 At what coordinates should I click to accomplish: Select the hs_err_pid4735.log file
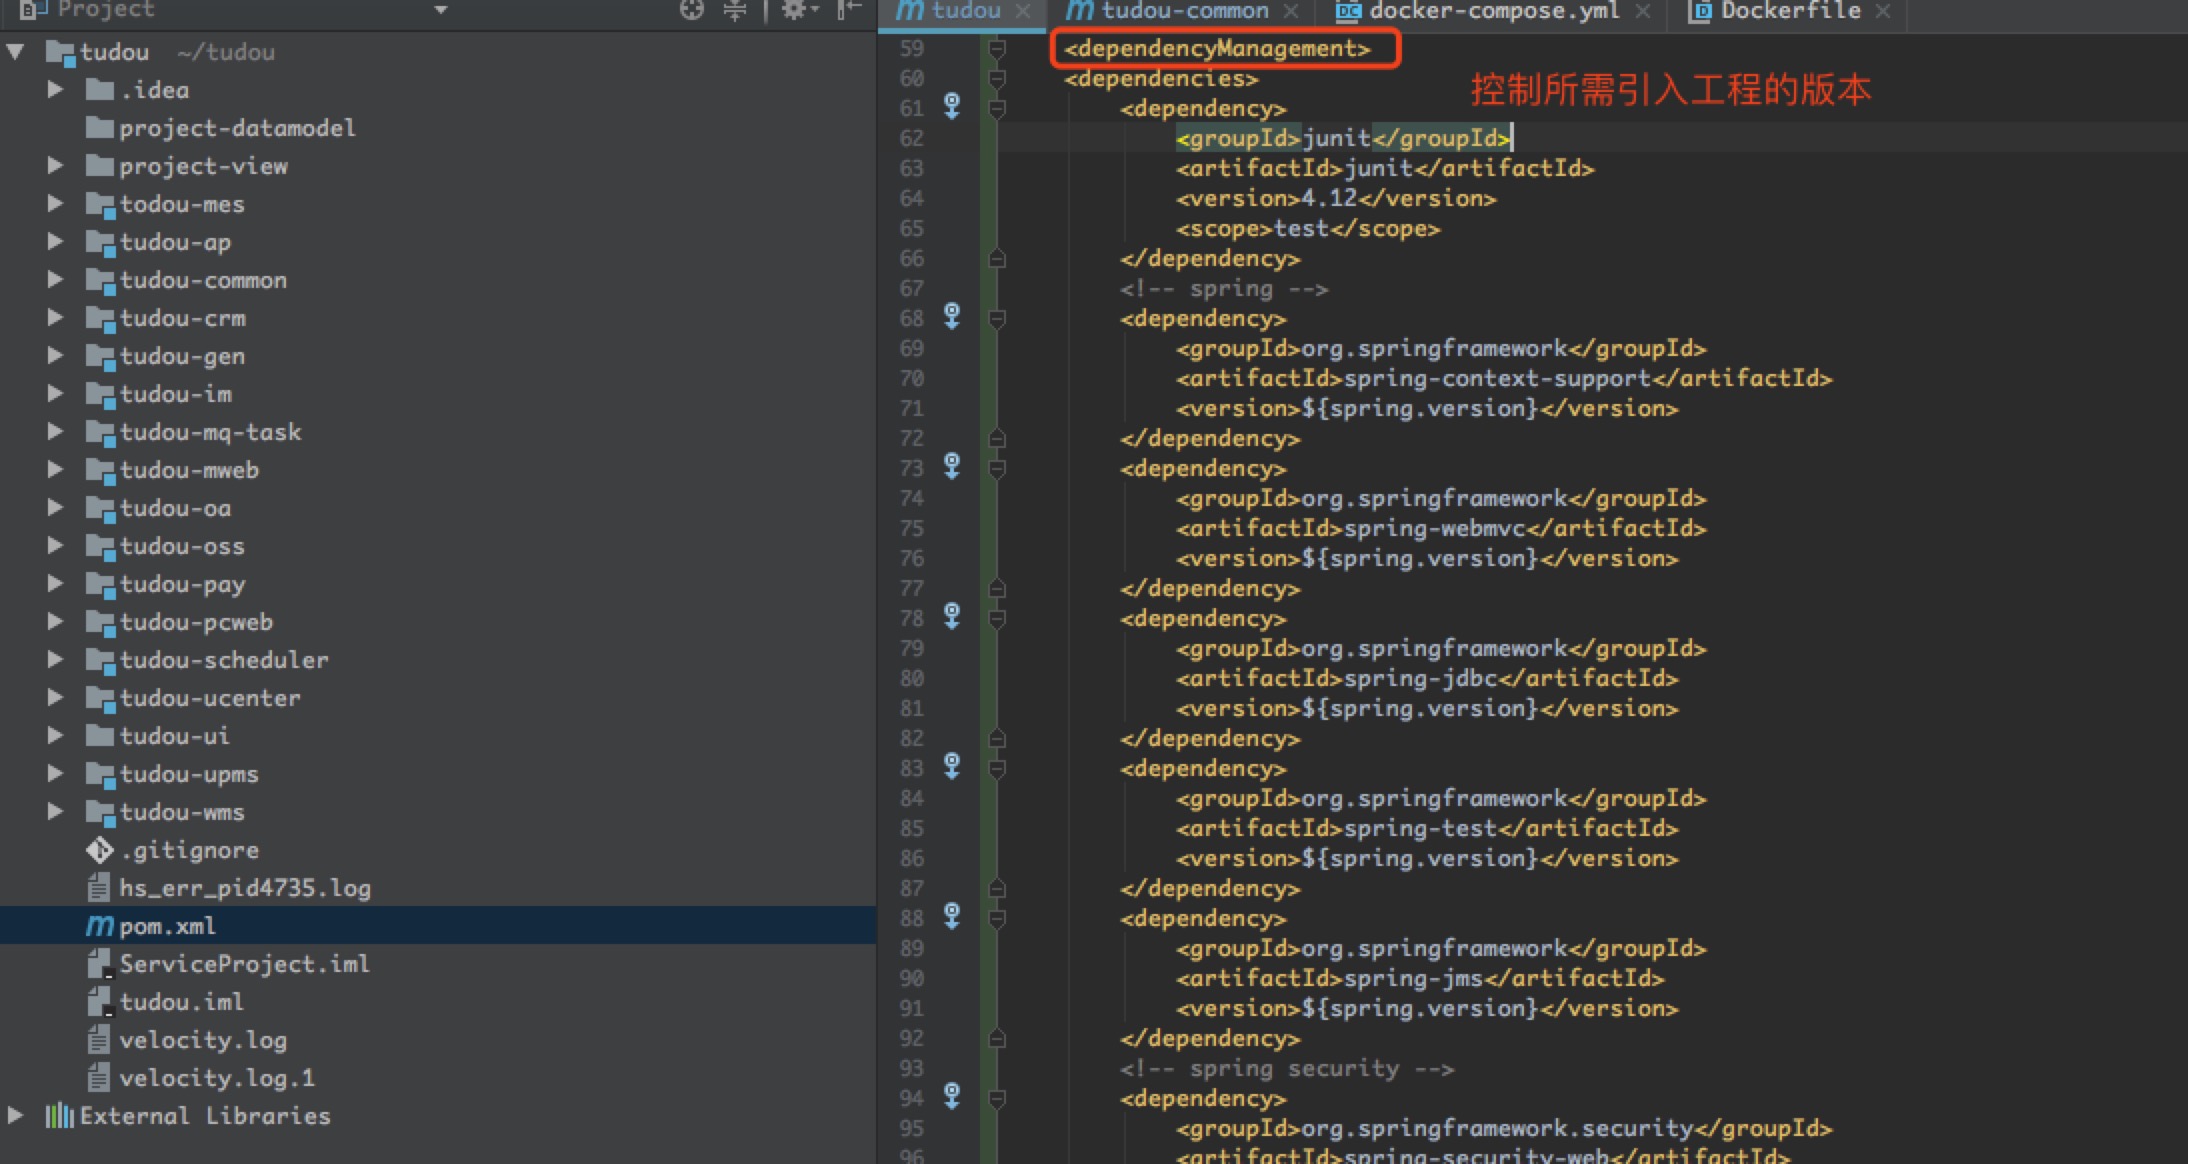(x=245, y=888)
